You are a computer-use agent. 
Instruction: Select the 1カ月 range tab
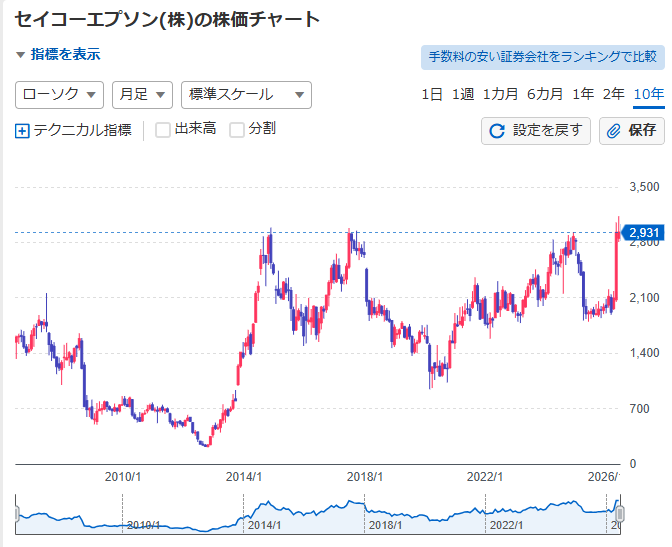pos(501,94)
